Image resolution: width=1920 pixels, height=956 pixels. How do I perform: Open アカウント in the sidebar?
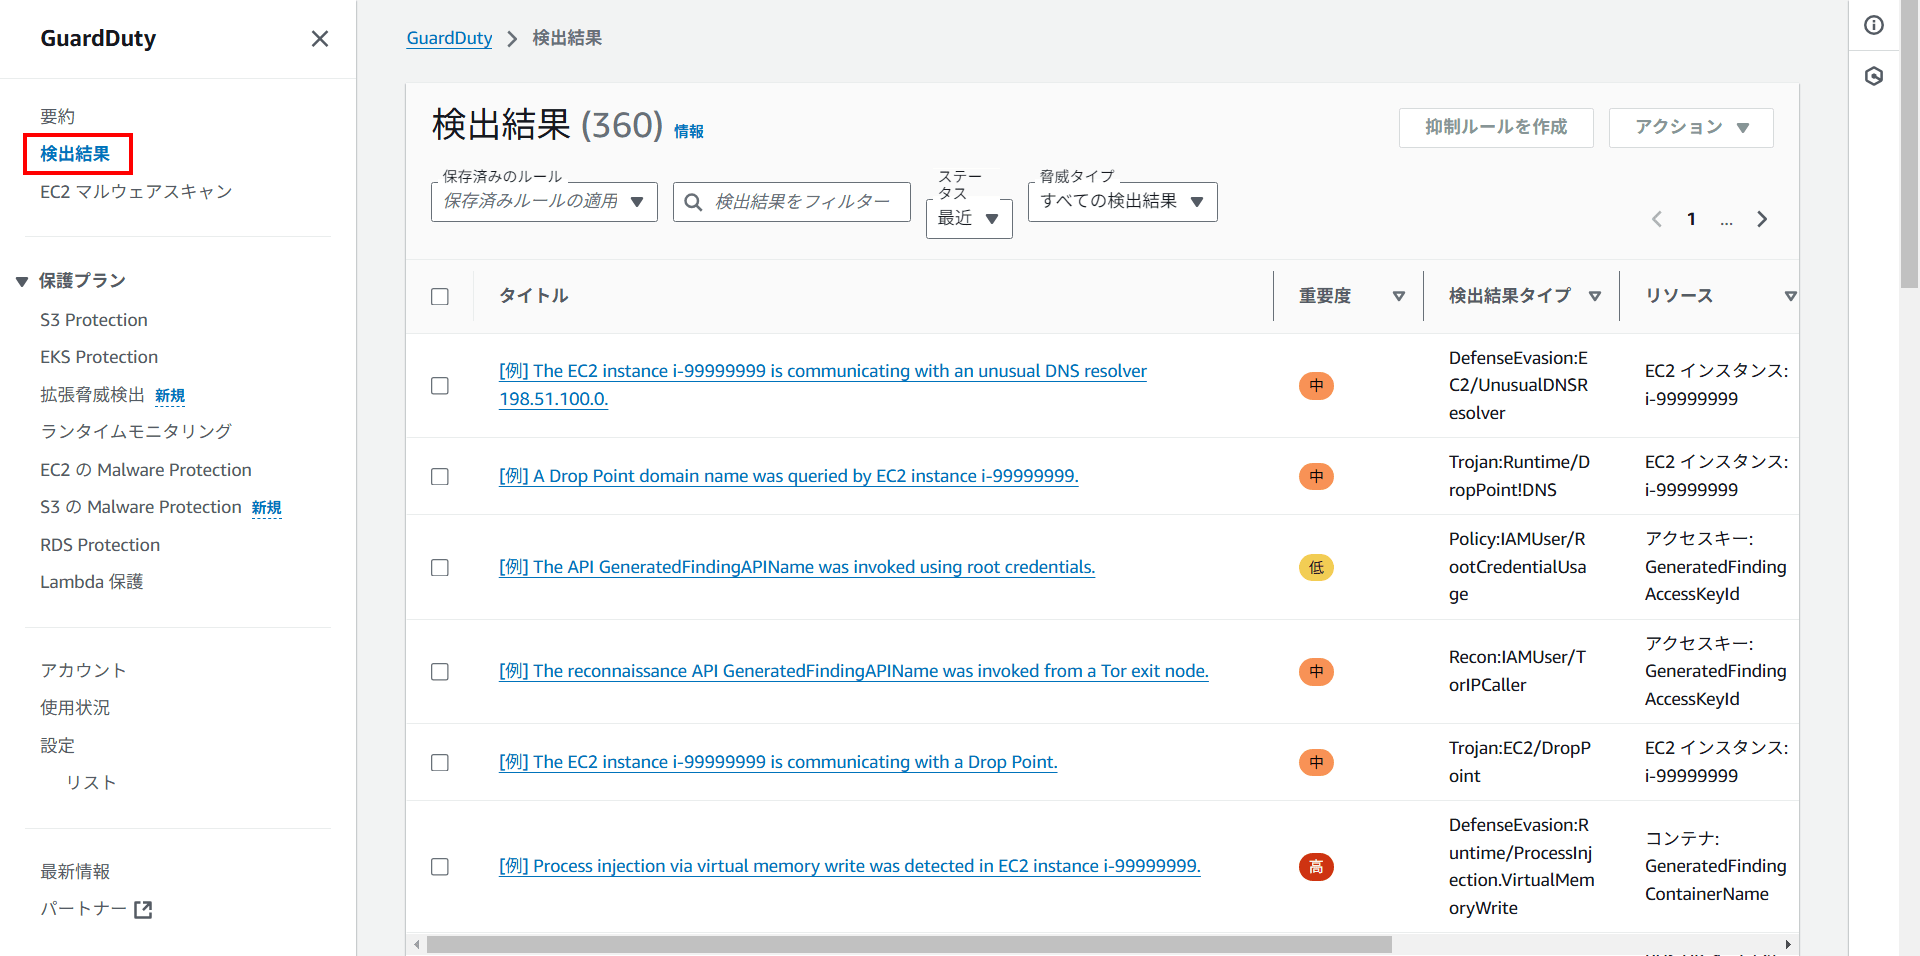(83, 671)
